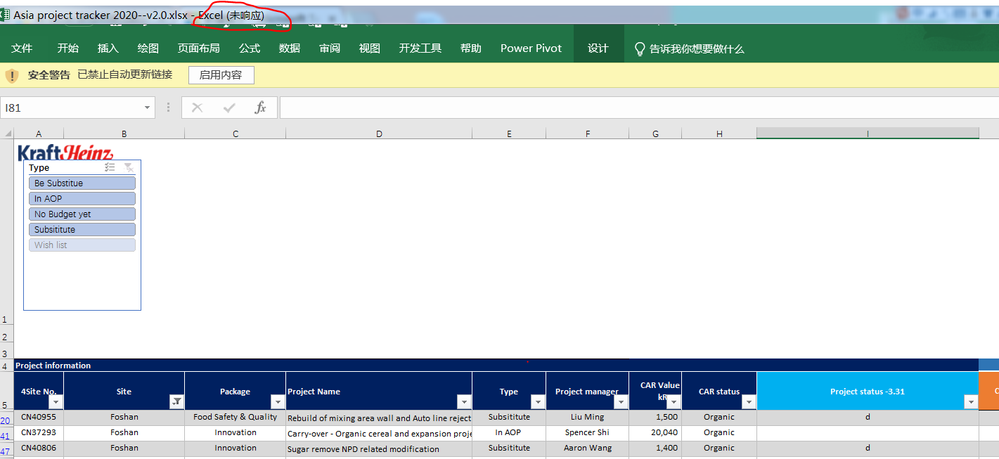Toggle multi-select mode in Type slicer
The width and height of the screenshot is (999, 459).
click(x=110, y=167)
